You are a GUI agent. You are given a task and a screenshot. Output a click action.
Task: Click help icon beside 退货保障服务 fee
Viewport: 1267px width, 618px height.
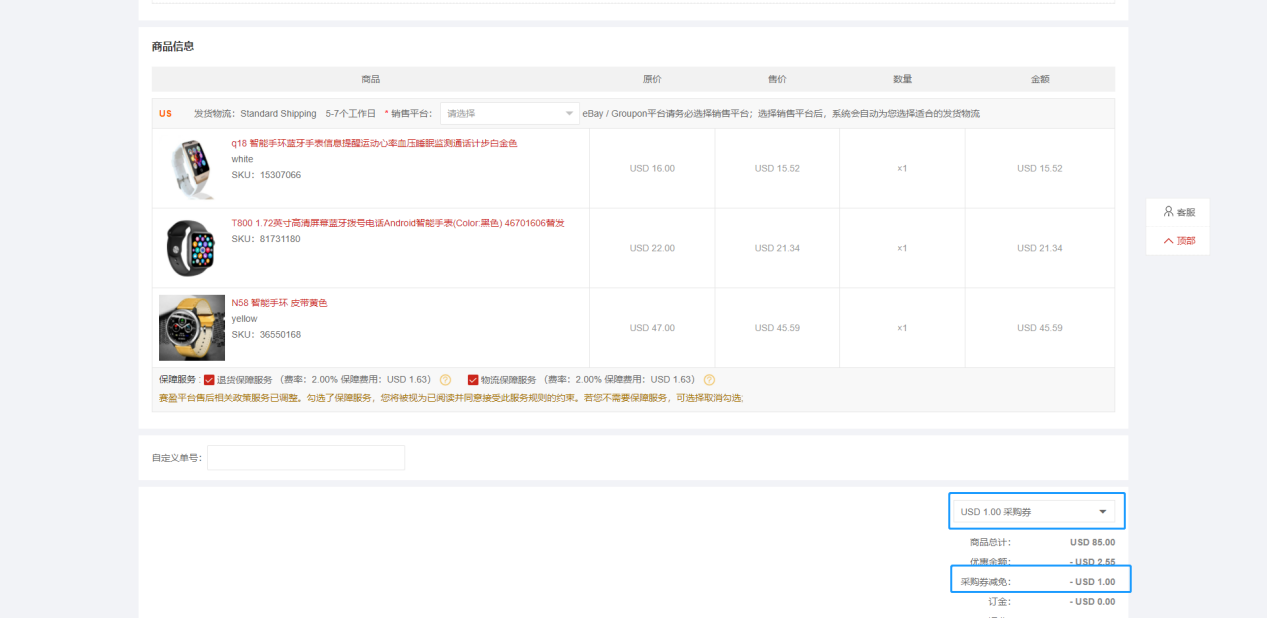(445, 380)
